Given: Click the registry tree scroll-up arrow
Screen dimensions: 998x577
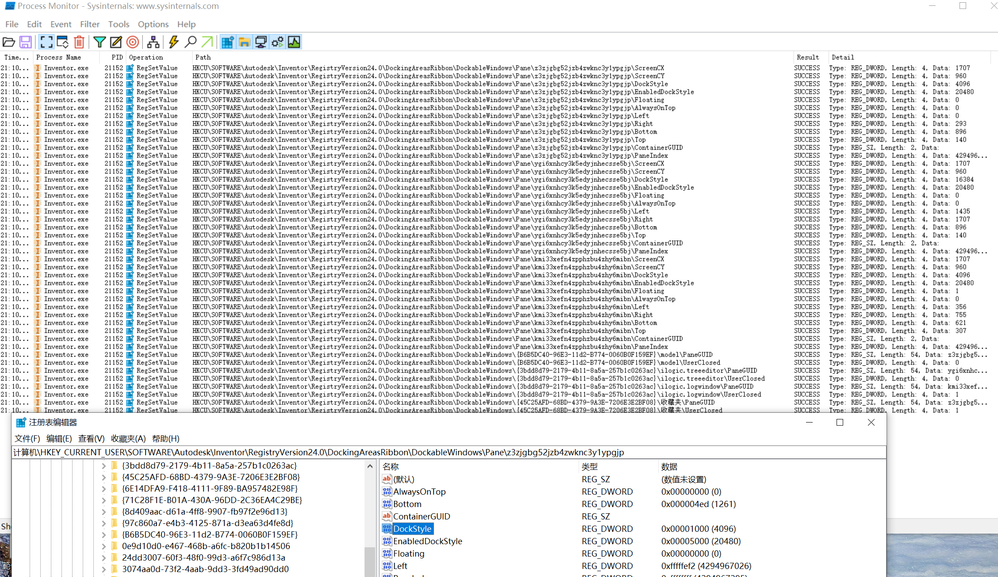Looking at the screenshot, I should click(x=370, y=466).
